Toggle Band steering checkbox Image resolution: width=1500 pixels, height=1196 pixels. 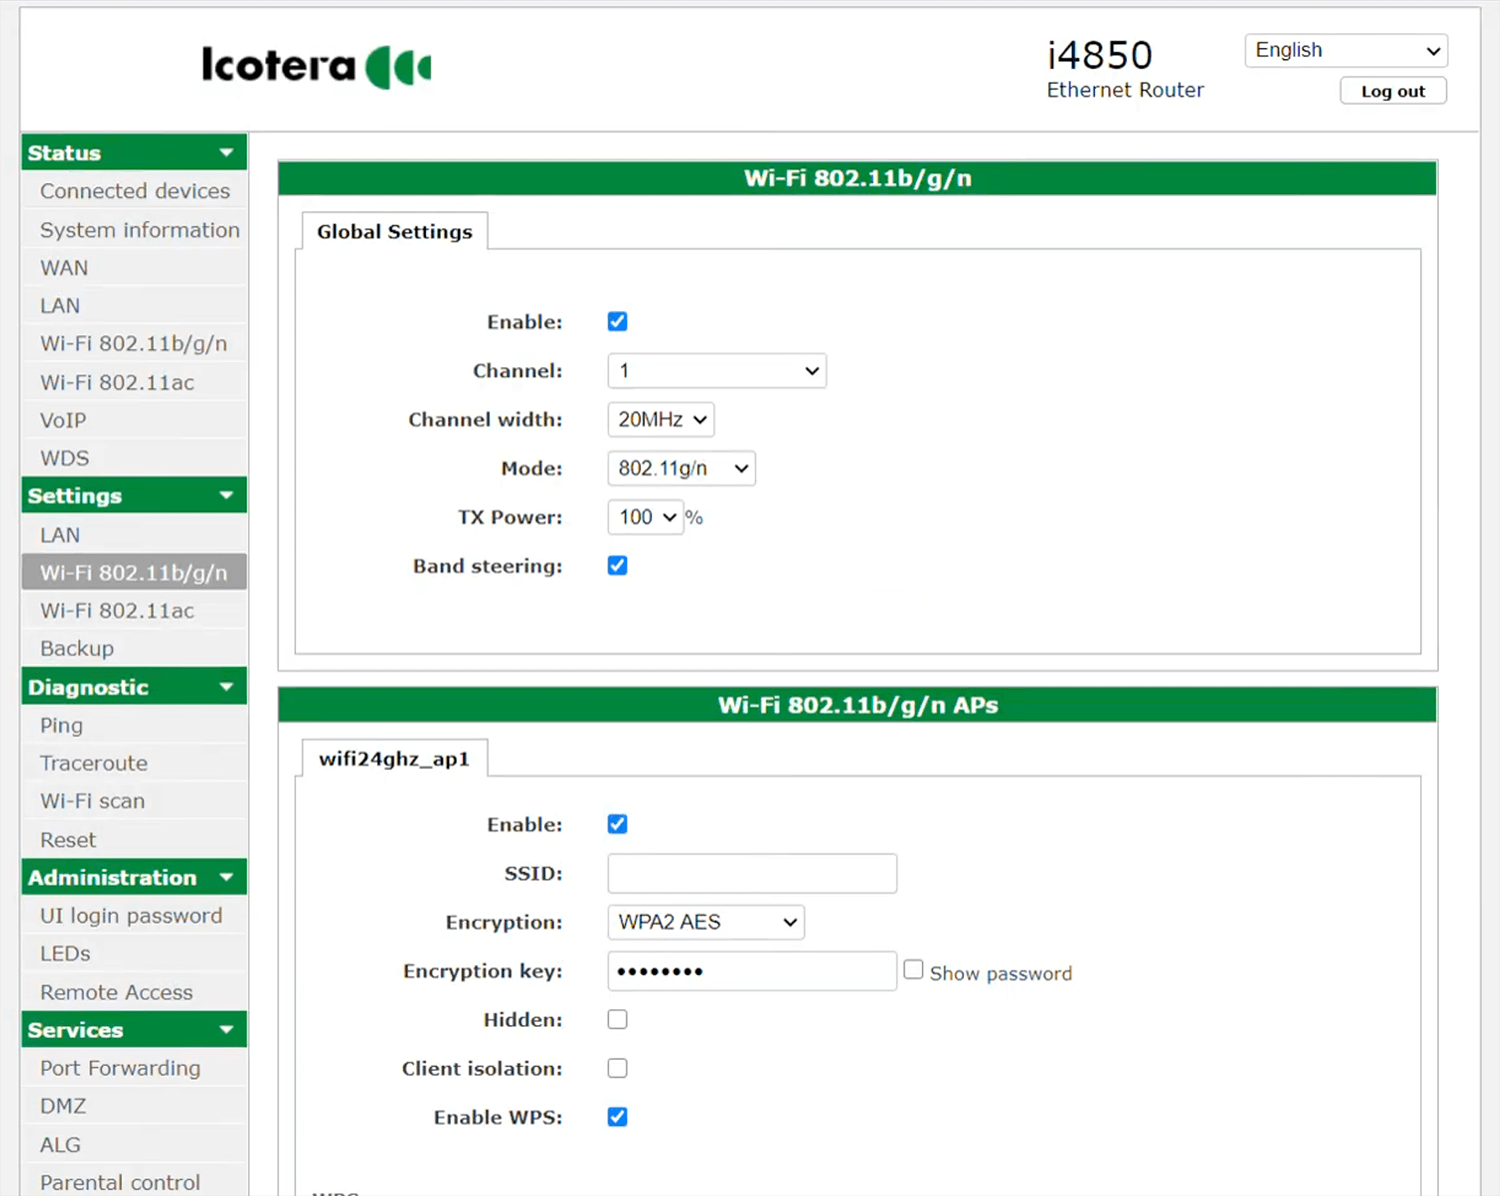pos(617,566)
